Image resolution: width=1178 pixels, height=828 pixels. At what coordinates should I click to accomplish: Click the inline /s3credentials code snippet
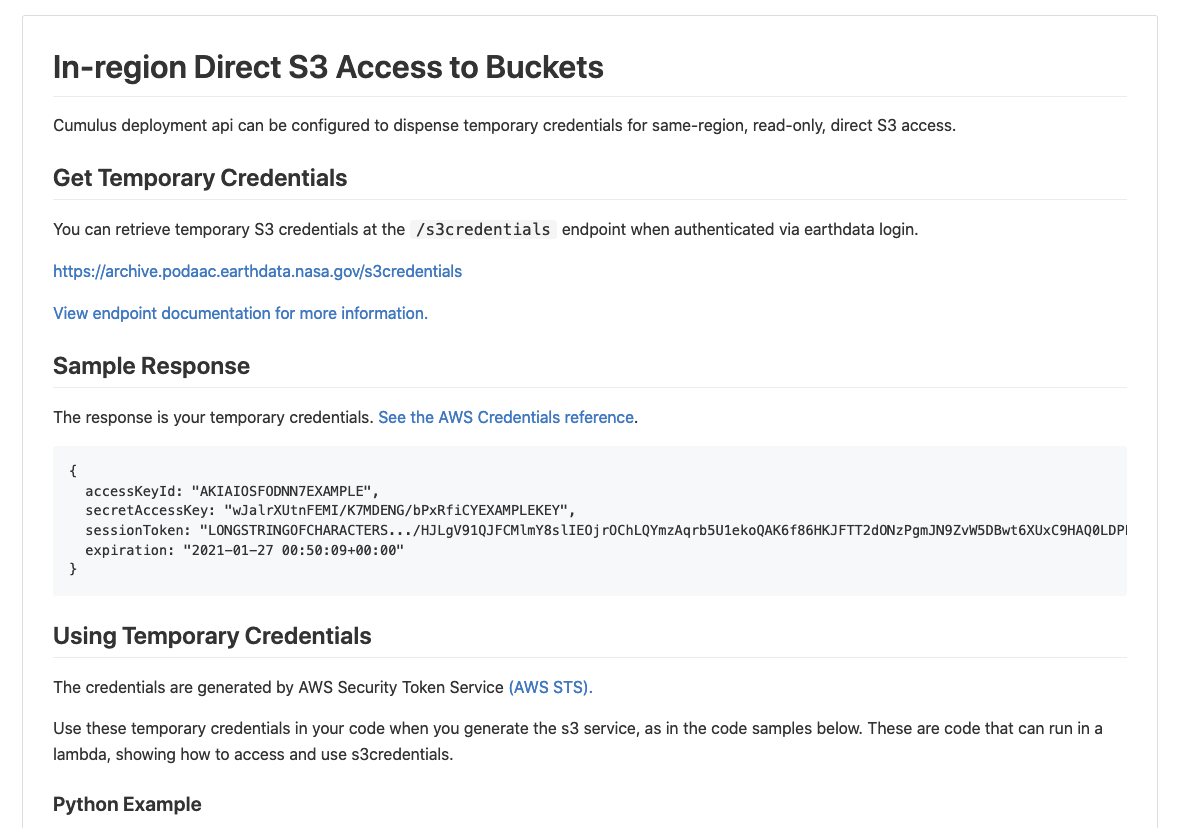point(483,229)
